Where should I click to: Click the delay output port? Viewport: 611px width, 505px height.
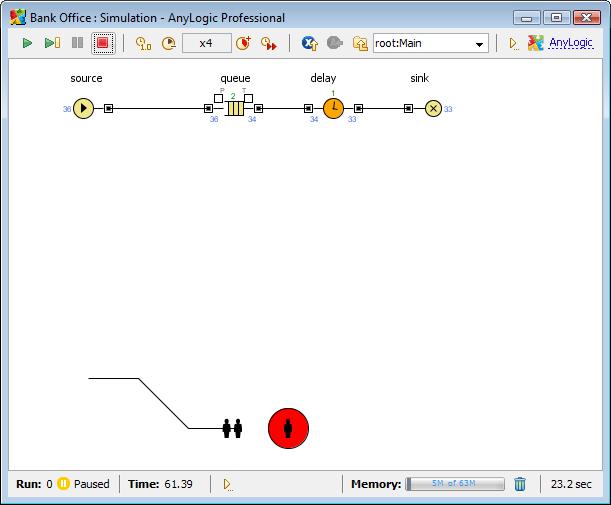point(358,108)
